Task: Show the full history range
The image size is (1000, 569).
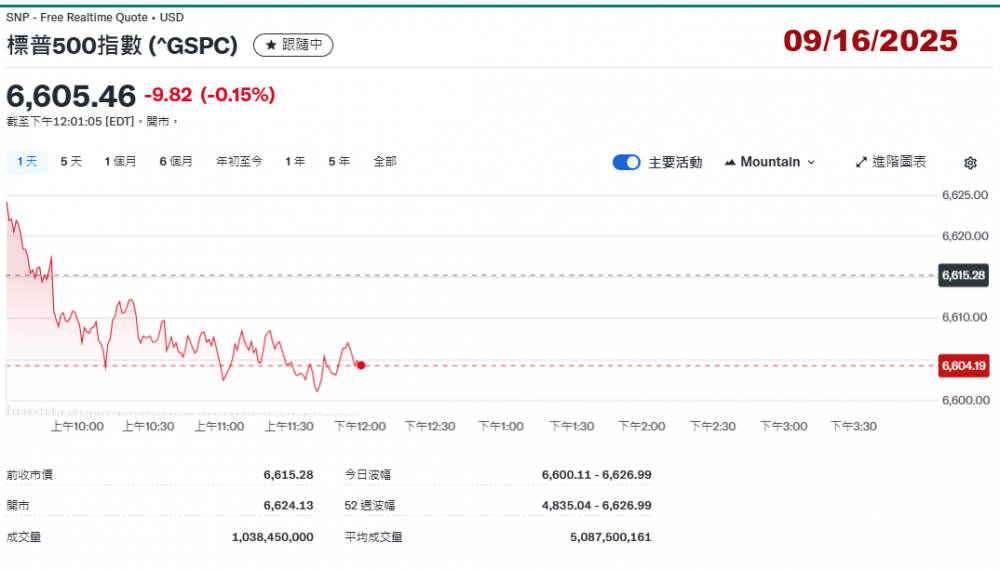Action: pos(385,161)
